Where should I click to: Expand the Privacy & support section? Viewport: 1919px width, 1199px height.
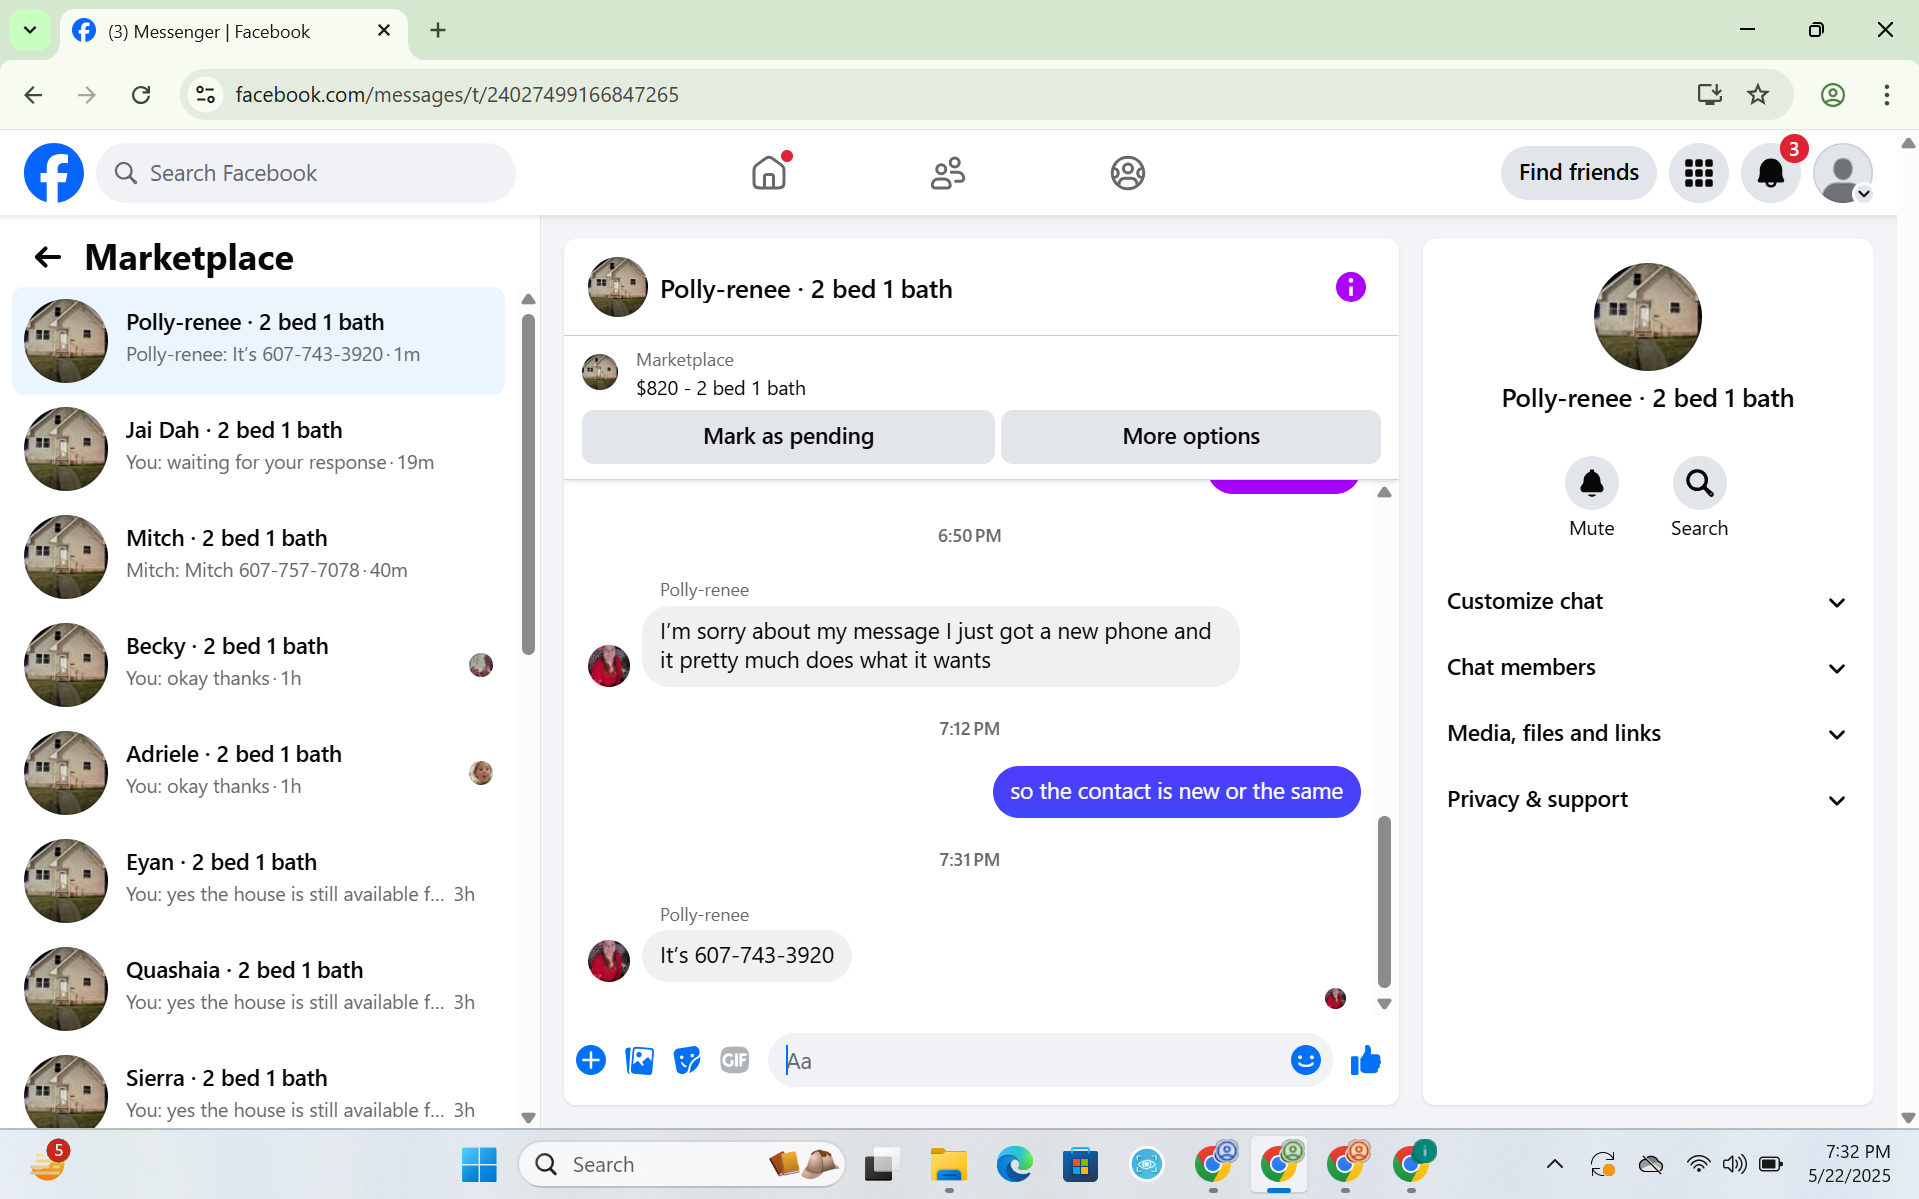[x=1647, y=800]
